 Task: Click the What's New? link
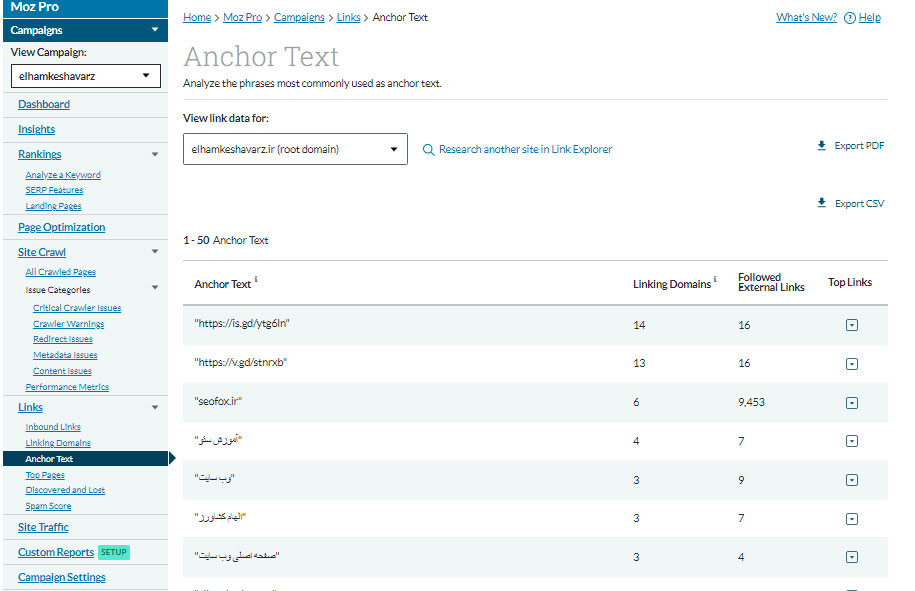click(806, 18)
